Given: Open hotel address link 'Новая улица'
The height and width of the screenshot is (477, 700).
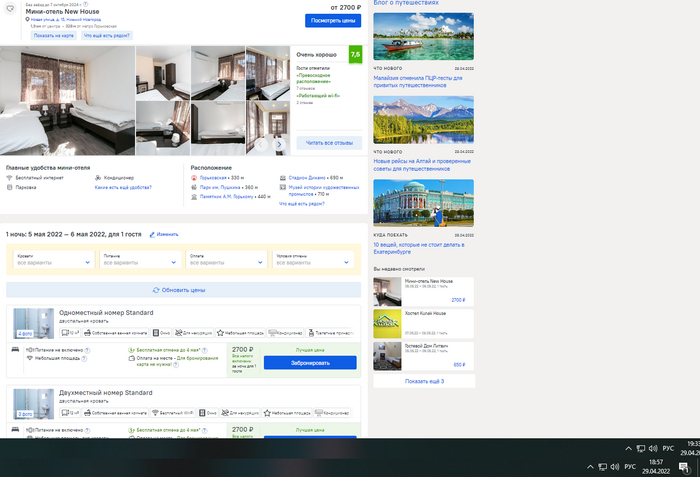Looking at the screenshot, I should coord(66,20).
